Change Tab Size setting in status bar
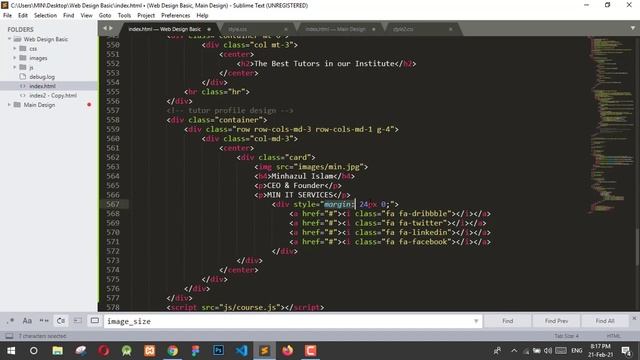The image size is (640, 360). click(566, 336)
